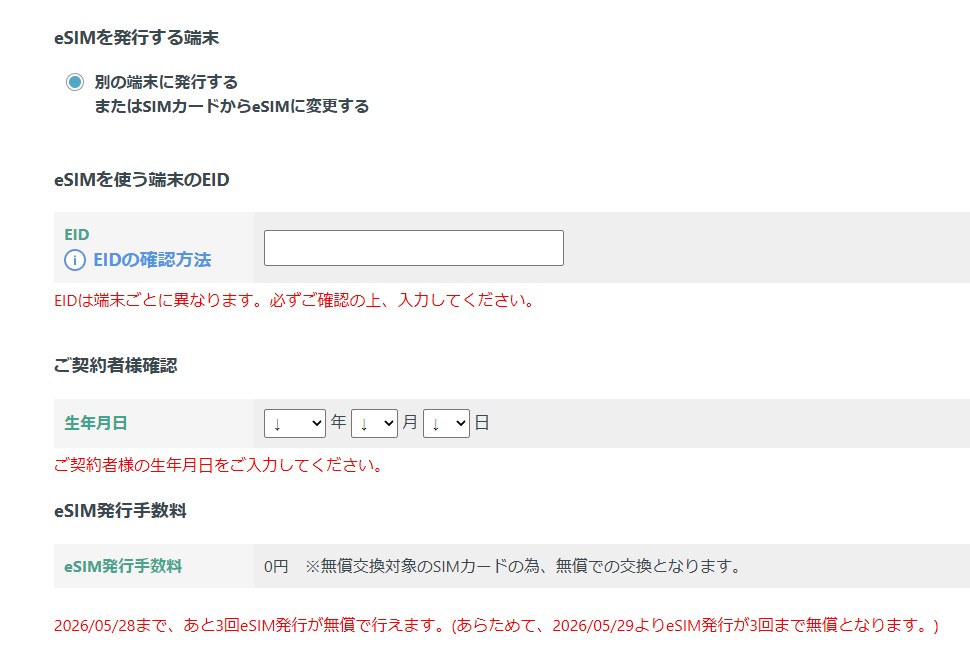Open the birth month dropdown

point(374,423)
